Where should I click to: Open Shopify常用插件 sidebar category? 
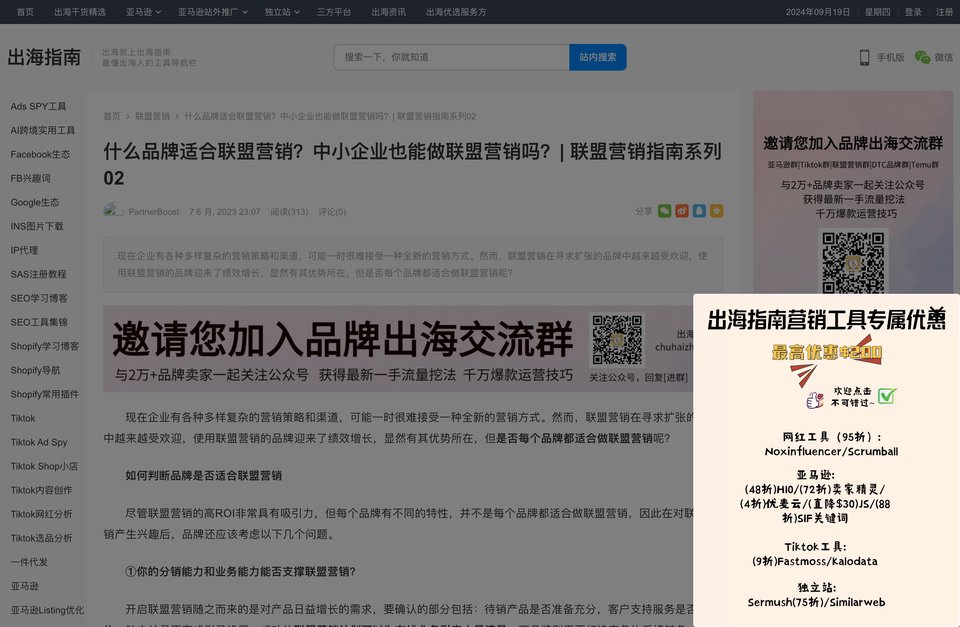(x=44, y=394)
